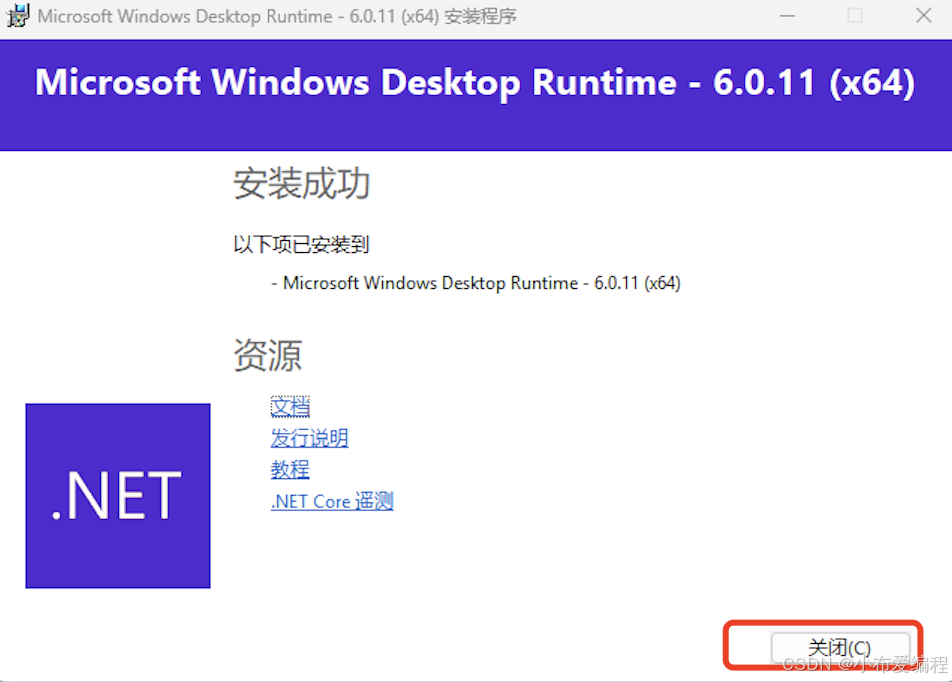Close the installer window with X
Viewport: 952px width, 682px height.
click(923, 16)
